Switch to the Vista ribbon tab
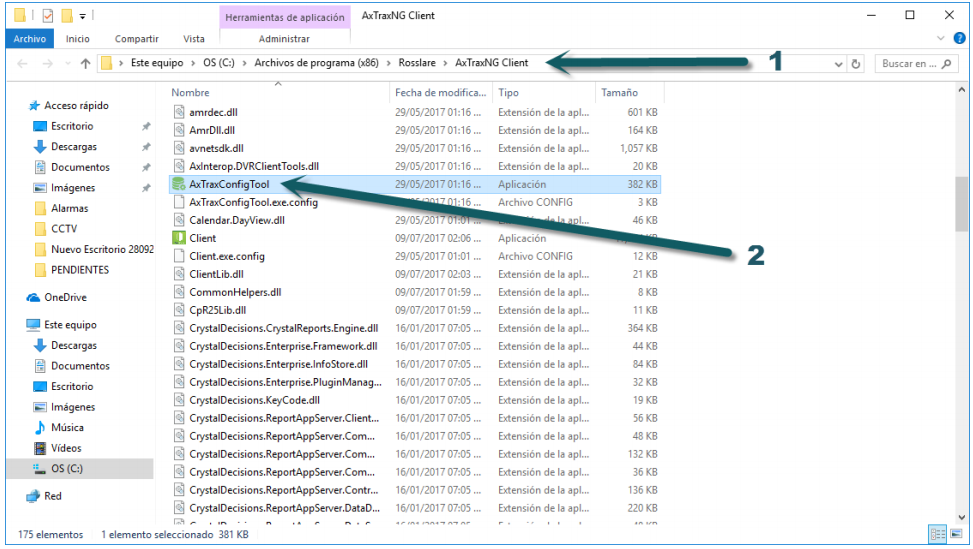This screenshot has height=549, width=973. [x=194, y=38]
